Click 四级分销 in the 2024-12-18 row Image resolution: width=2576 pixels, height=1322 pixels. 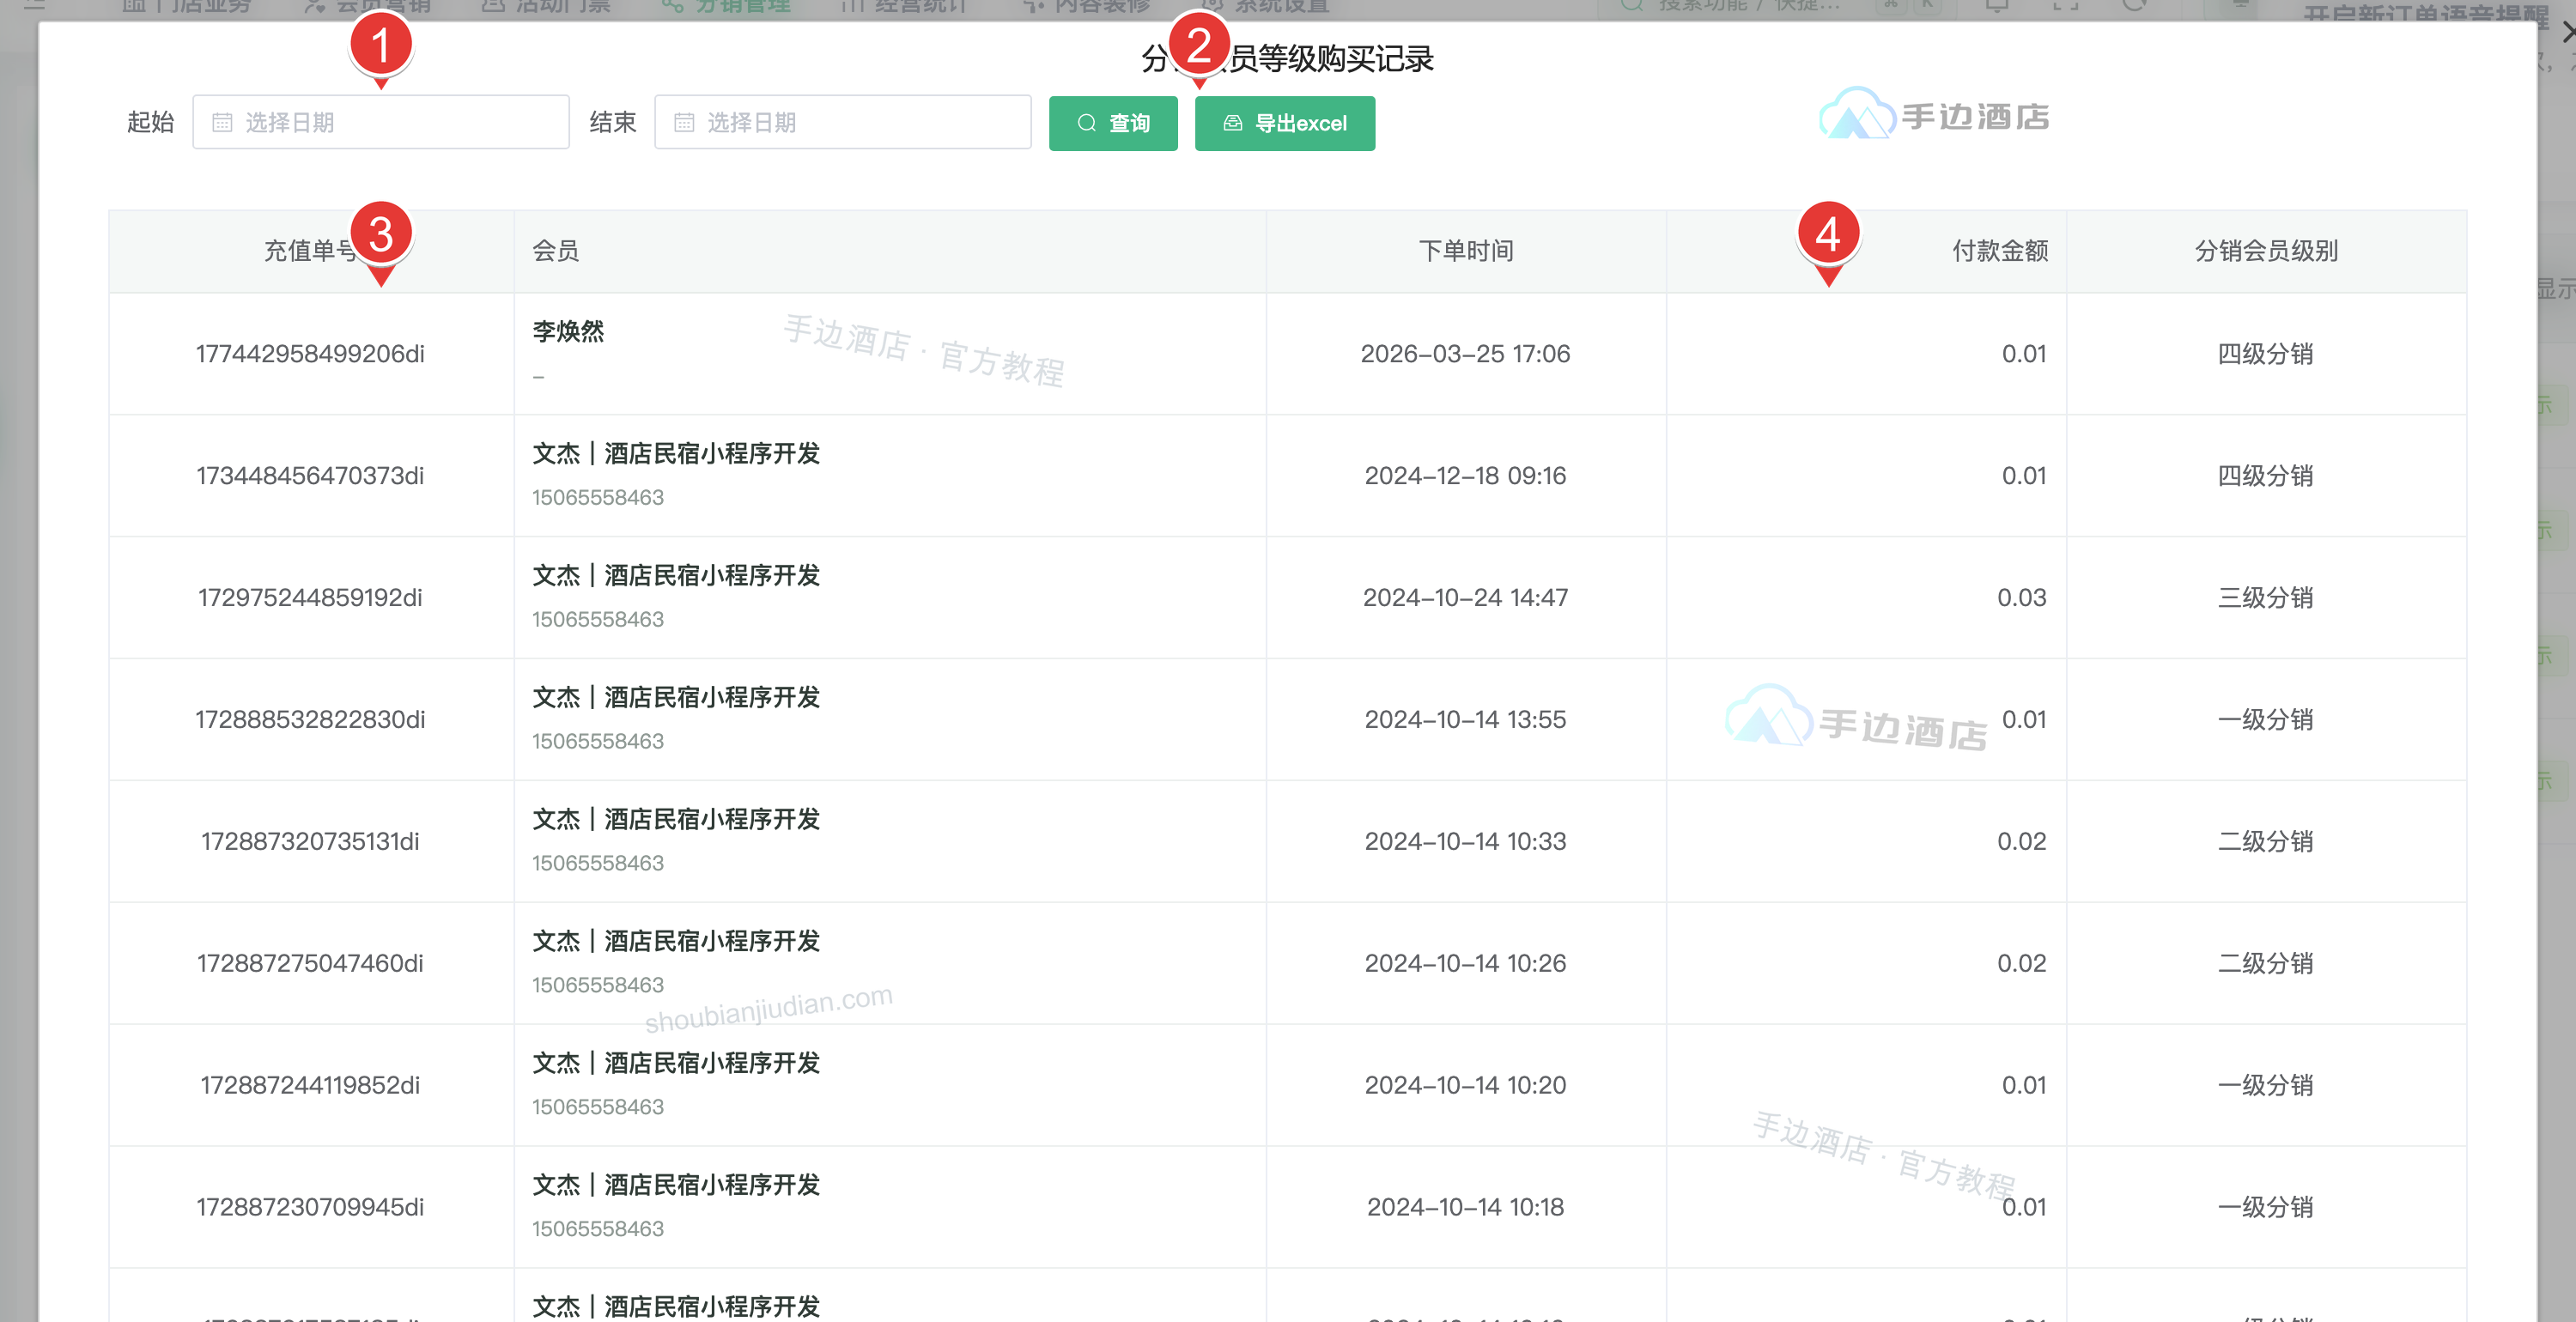pos(2266,476)
